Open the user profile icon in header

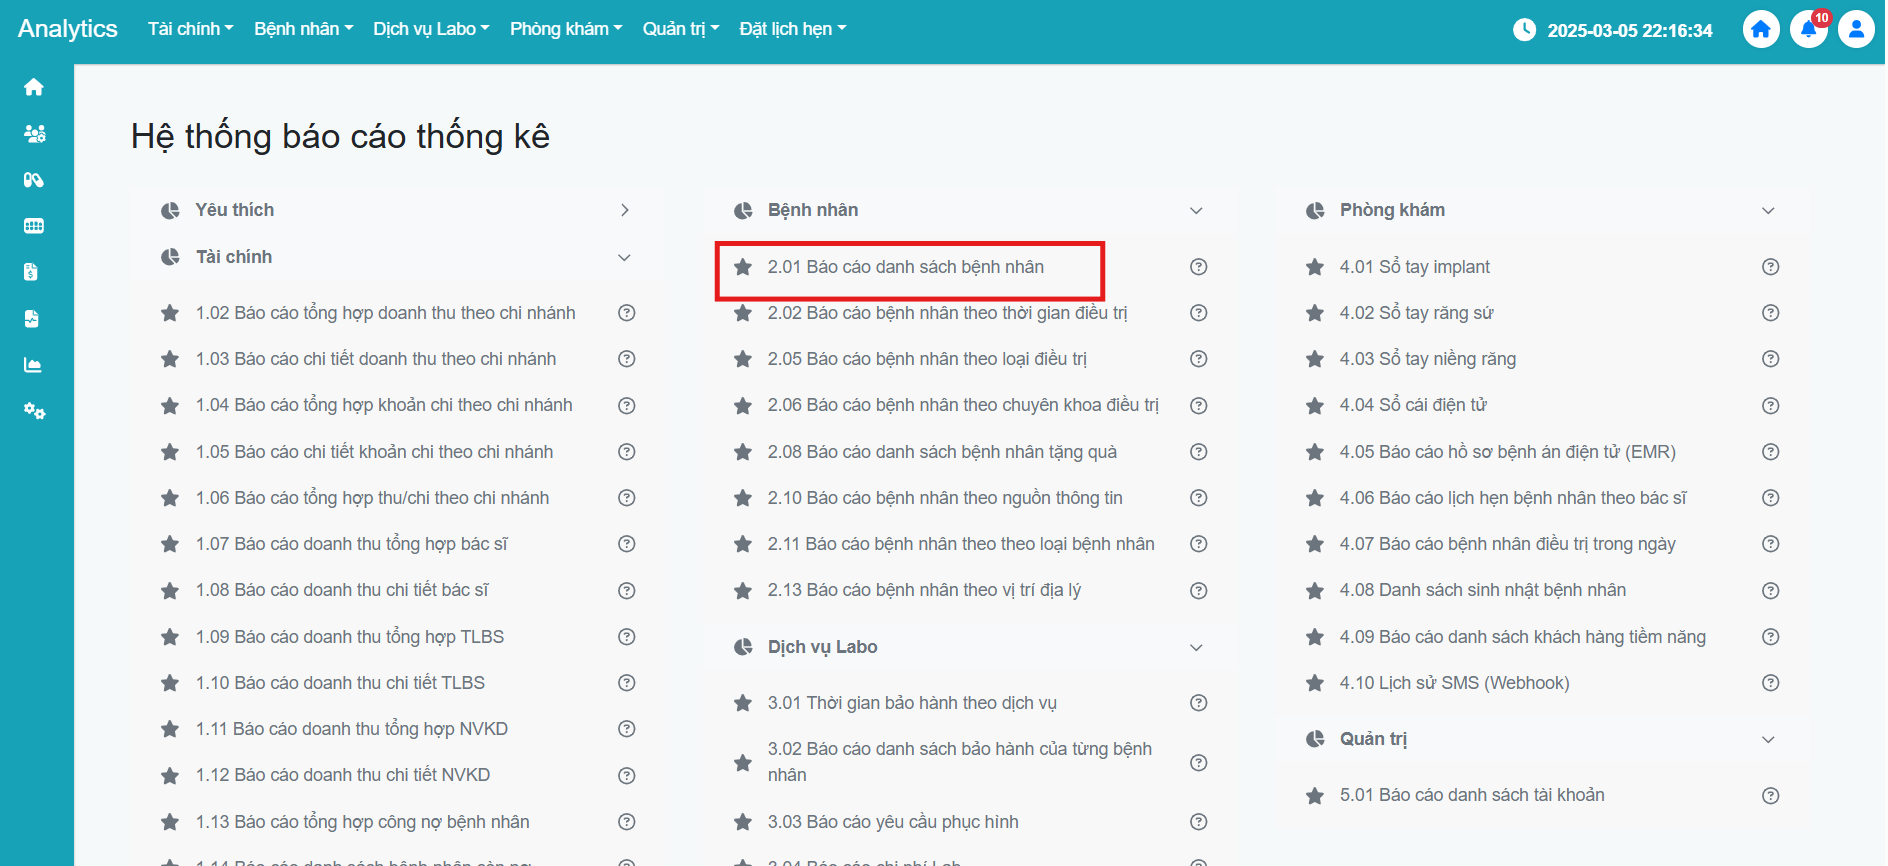[x=1856, y=30]
